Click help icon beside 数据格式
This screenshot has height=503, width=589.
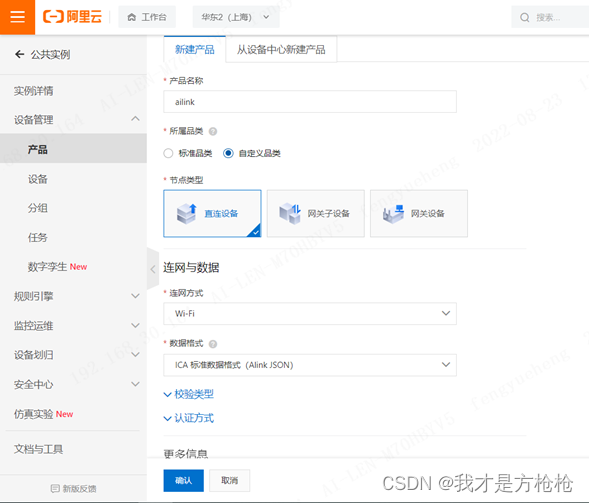pyautogui.click(x=213, y=344)
